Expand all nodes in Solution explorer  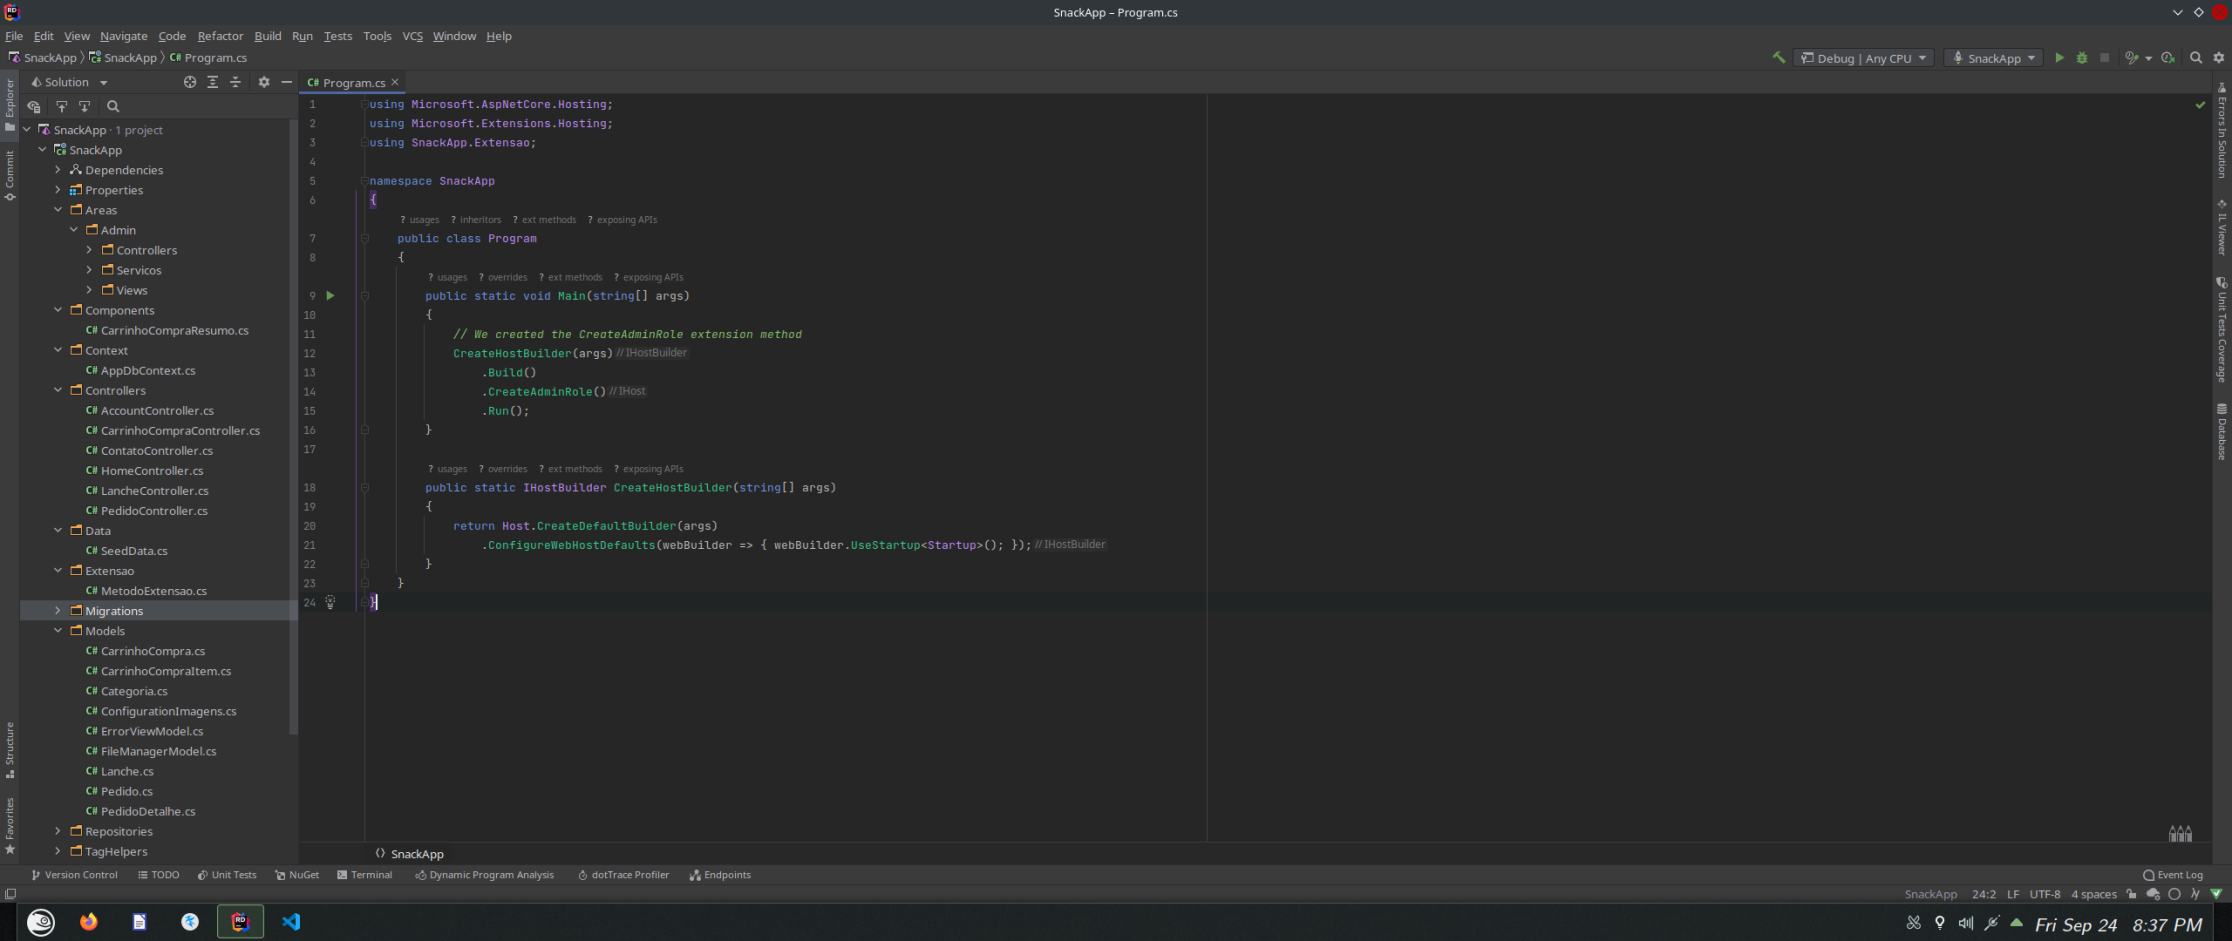click(x=213, y=82)
